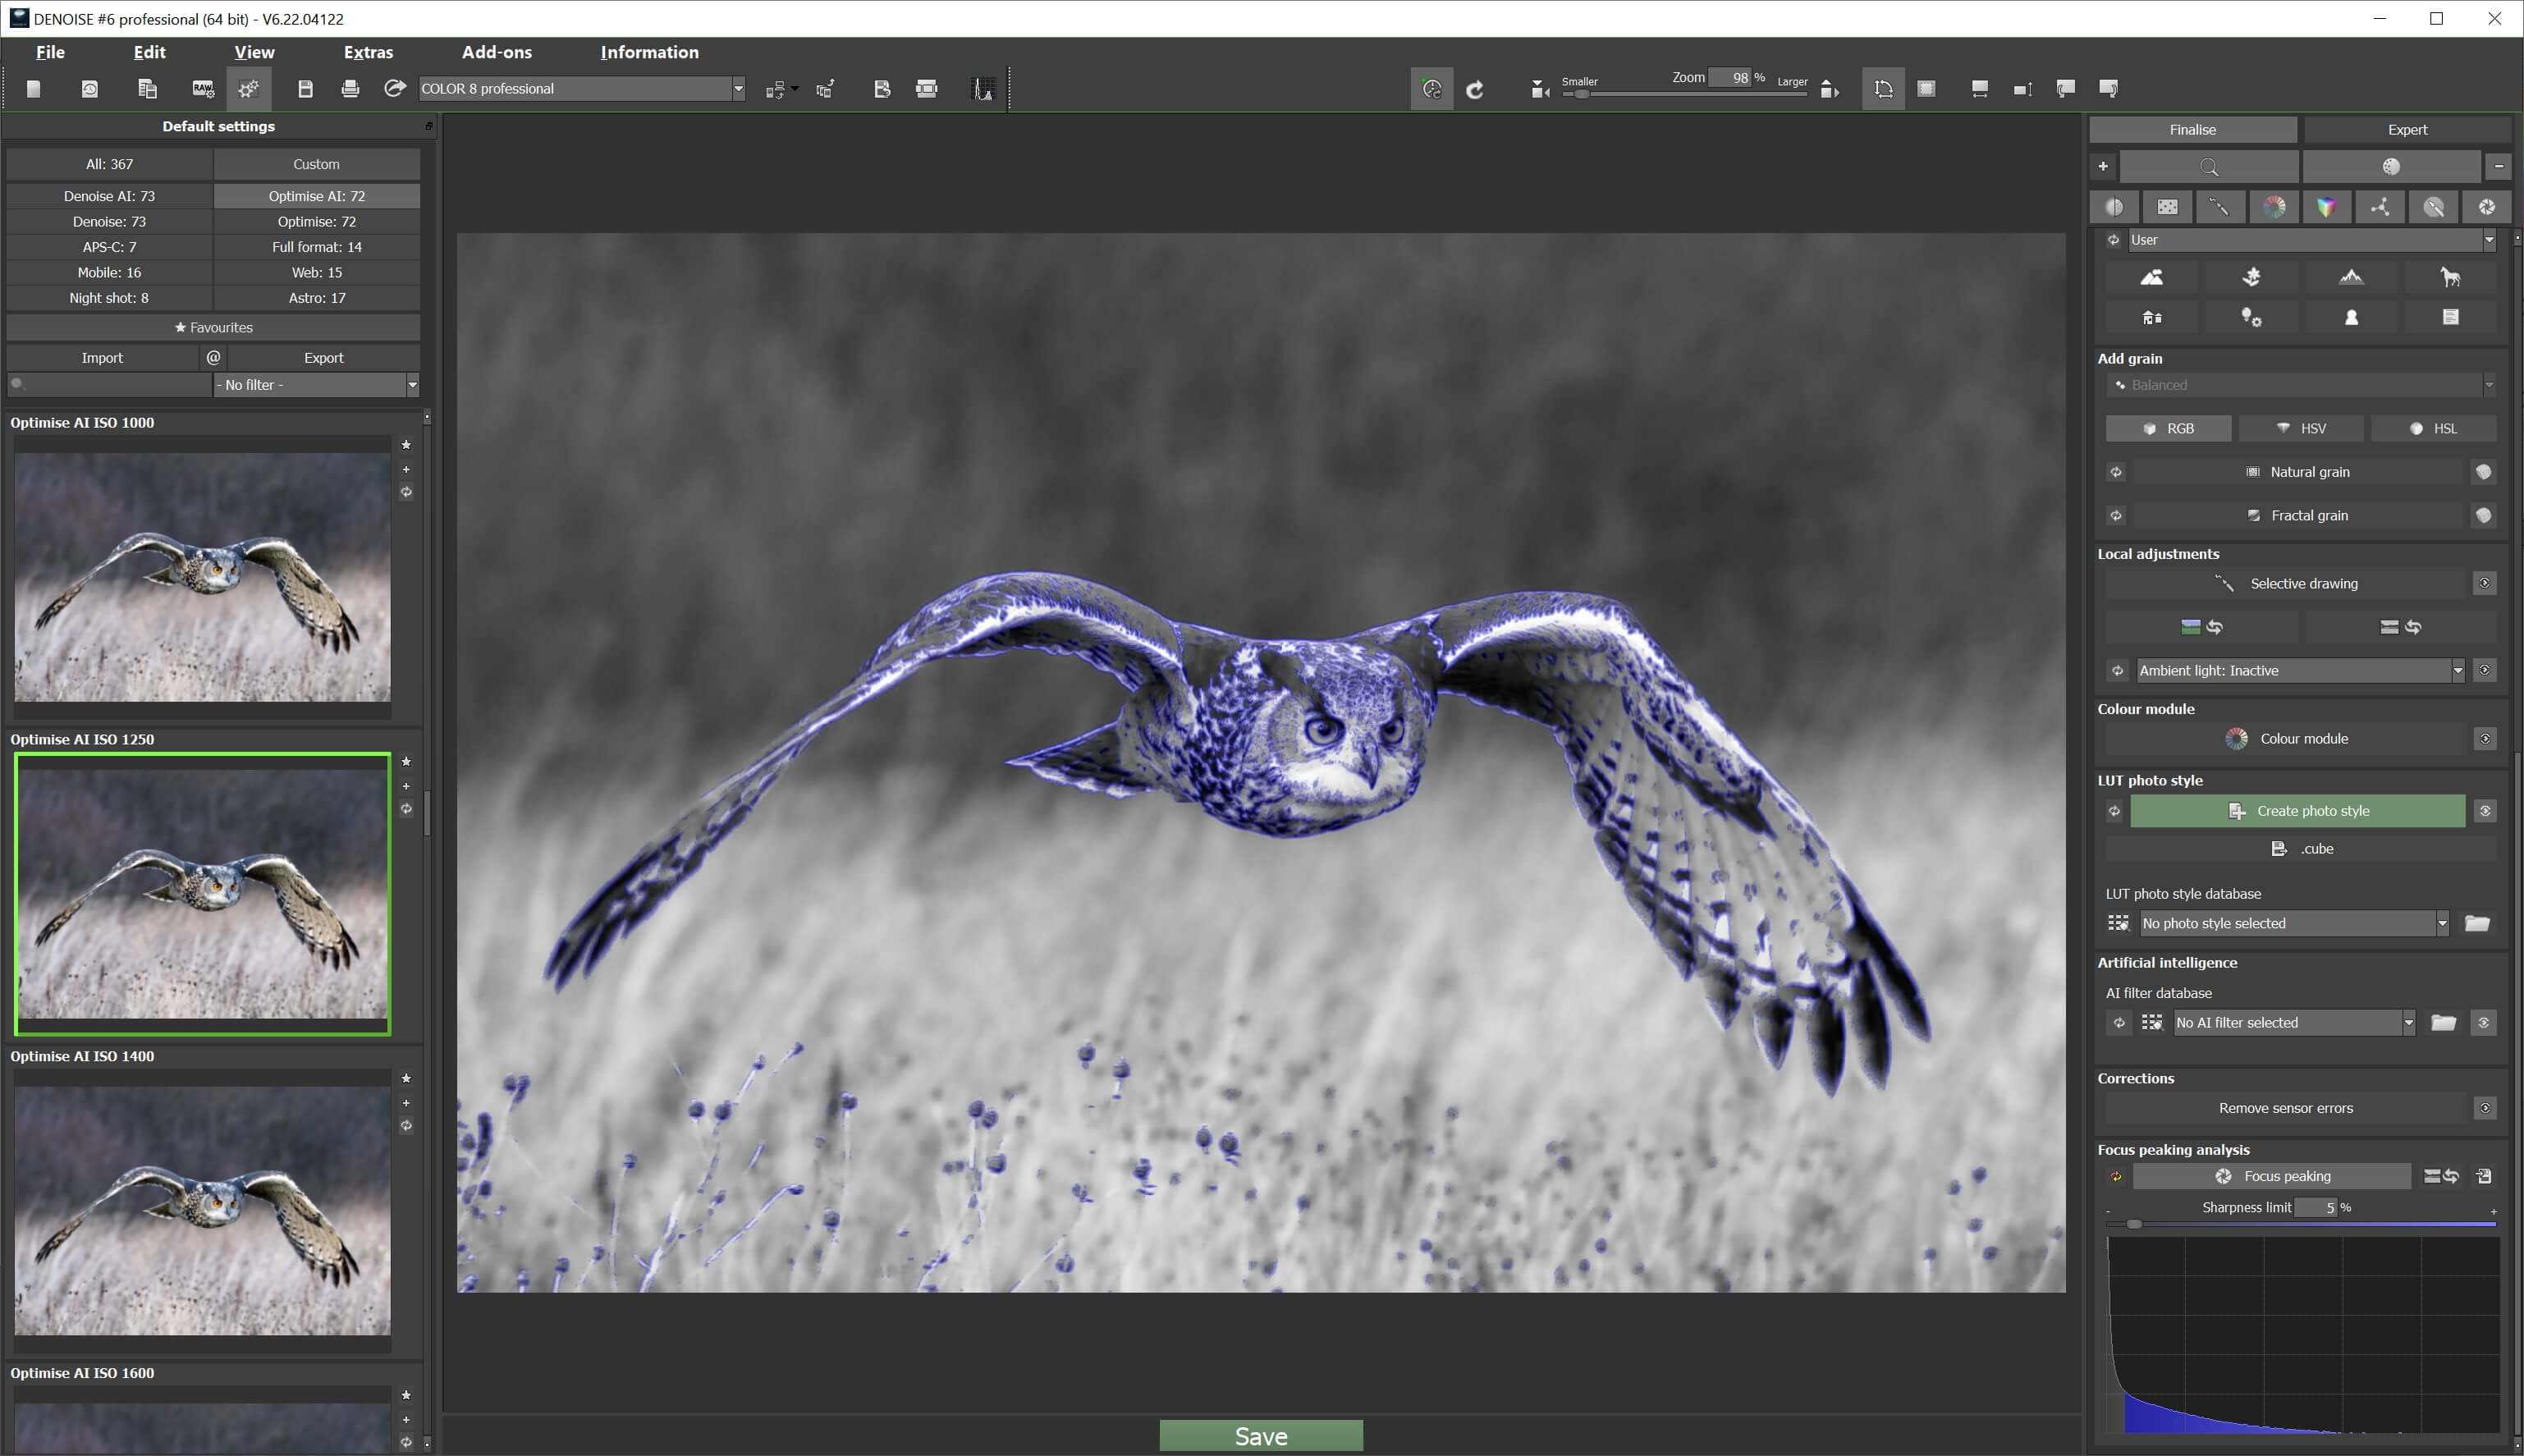Click the printer icon in the toolbar
The image size is (2524, 1456).
(350, 89)
